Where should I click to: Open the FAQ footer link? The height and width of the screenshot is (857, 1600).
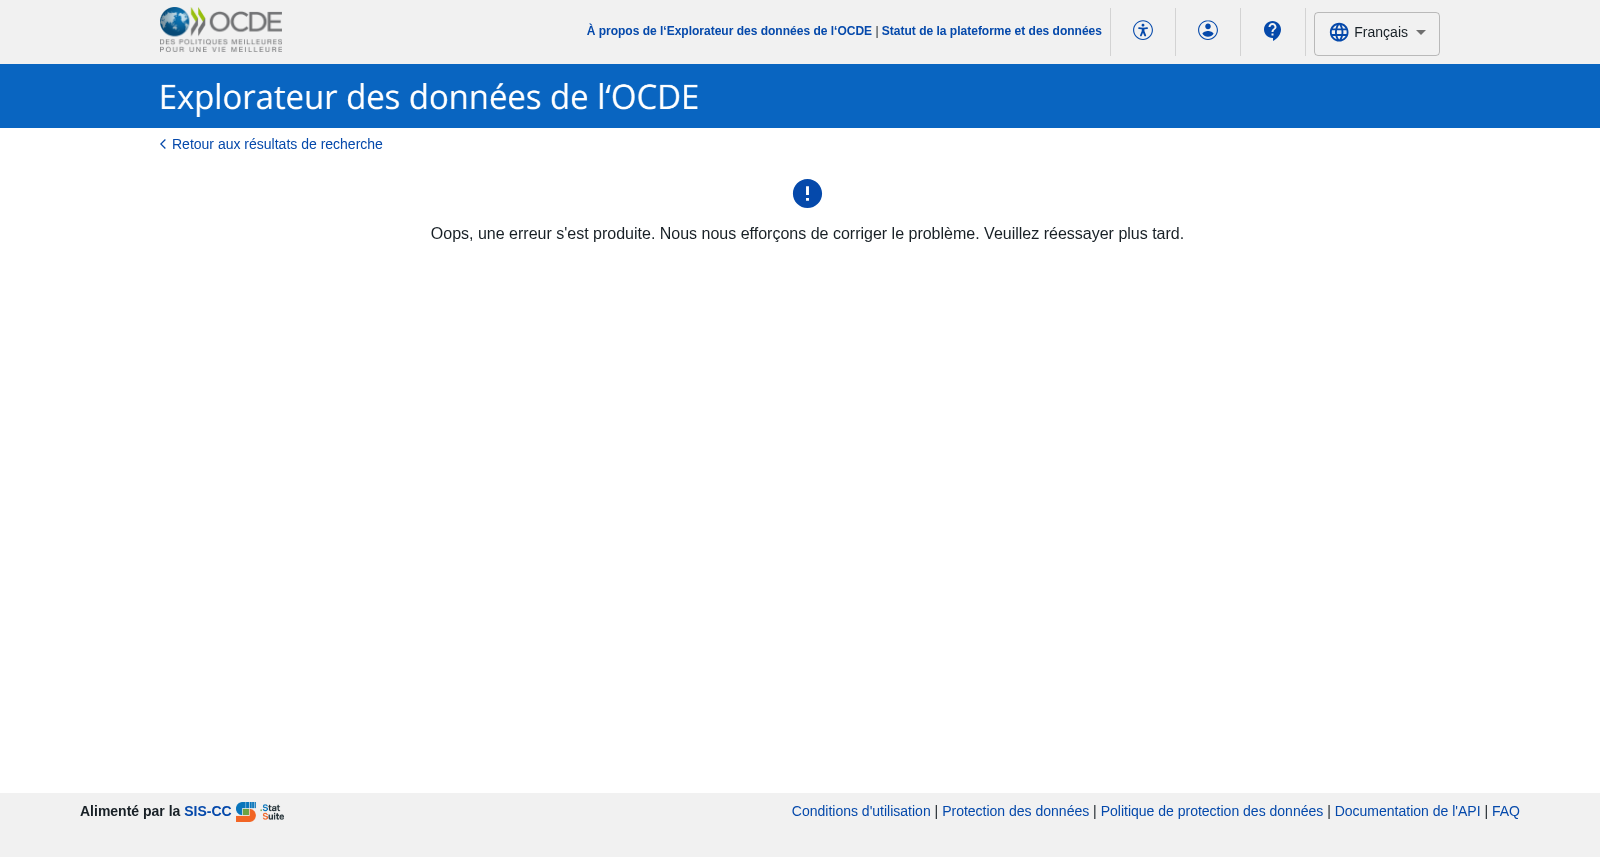(x=1506, y=811)
